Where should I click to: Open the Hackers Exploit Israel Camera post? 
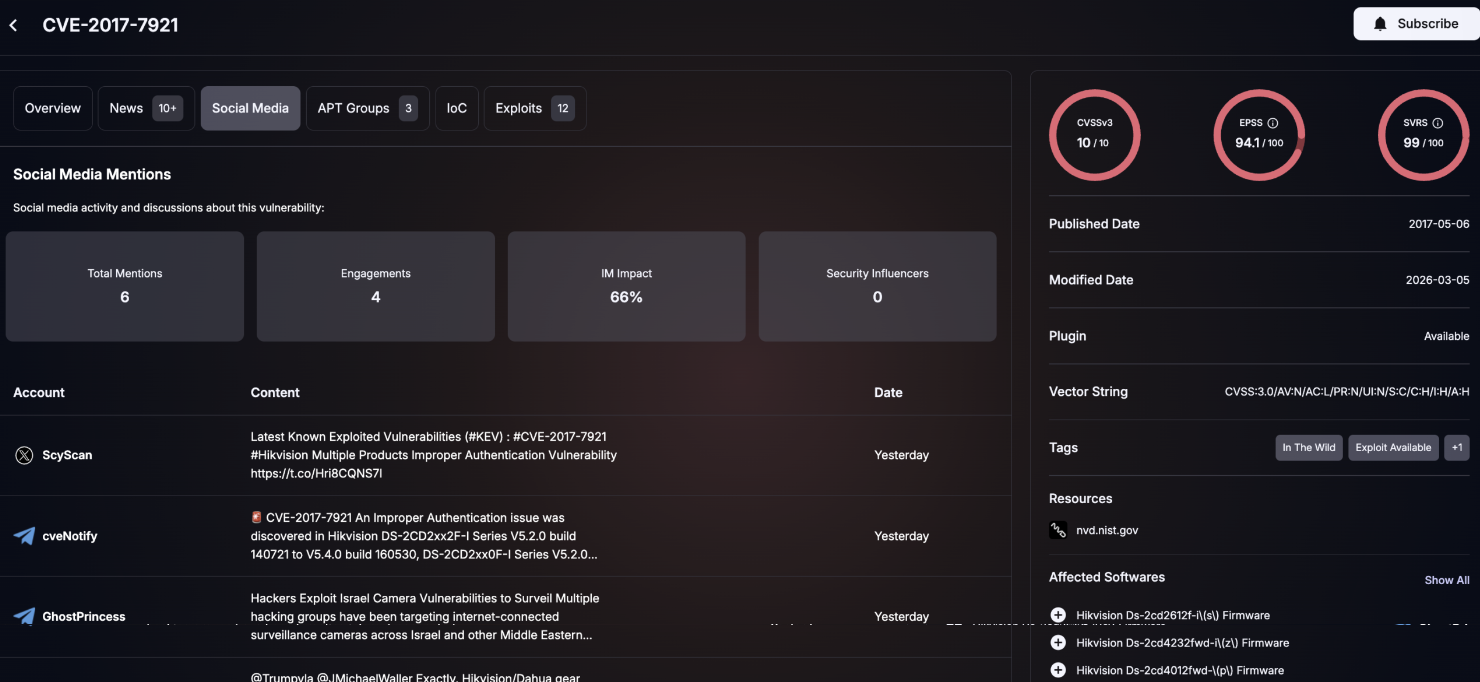(425, 617)
